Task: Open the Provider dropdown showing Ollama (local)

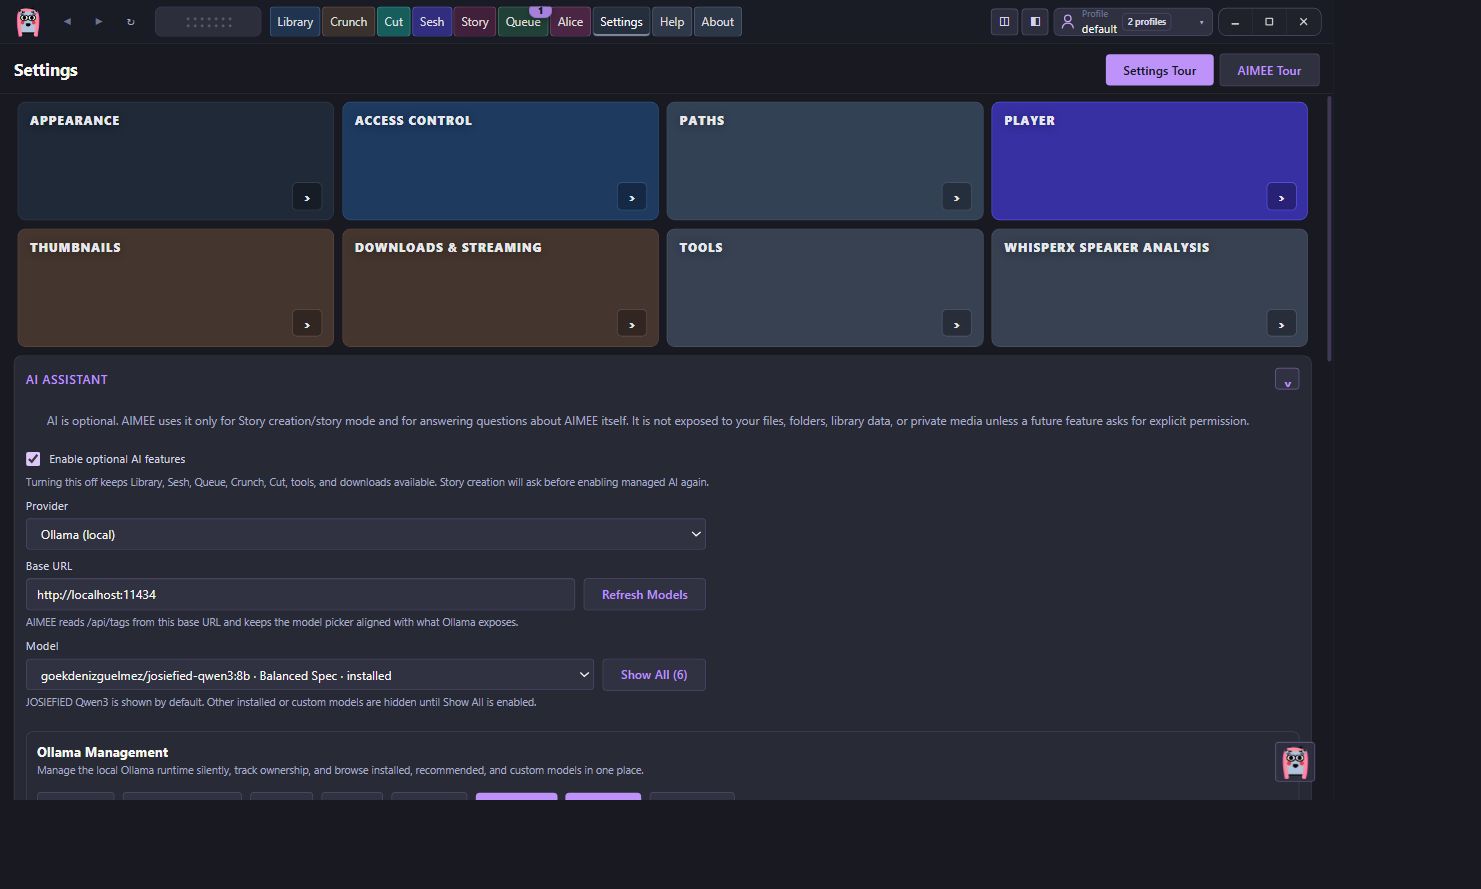Action: click(x=365, y=534)
